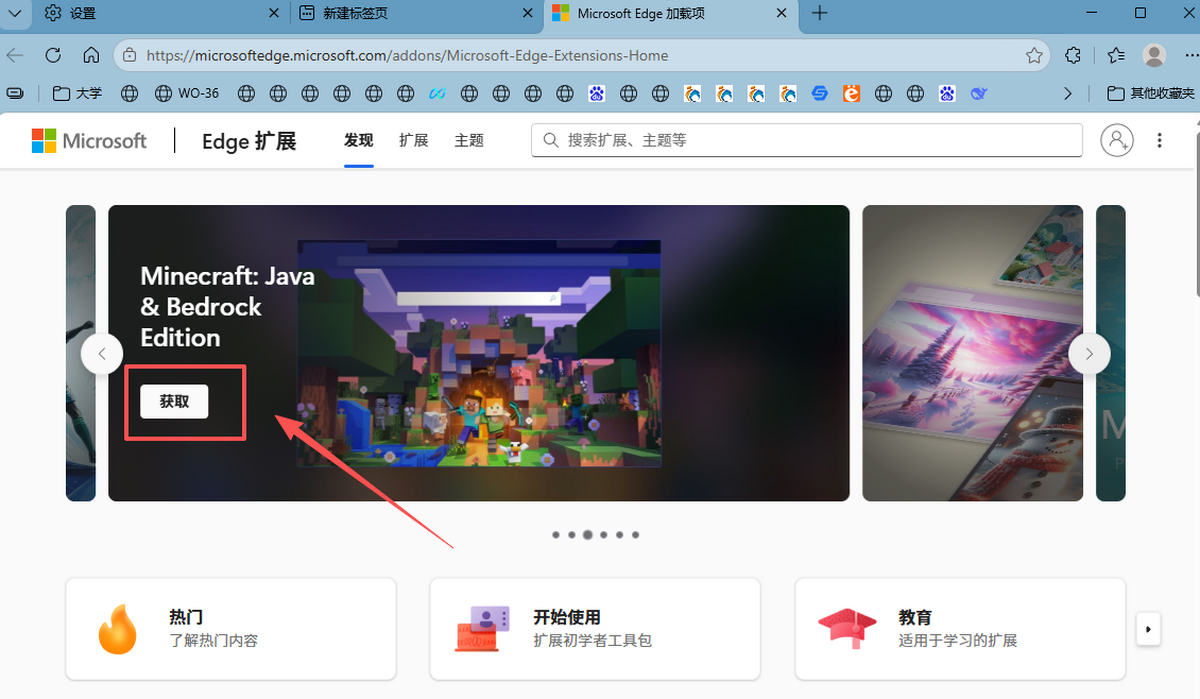Add this page to favorites star

click(x=1035, y=56)
